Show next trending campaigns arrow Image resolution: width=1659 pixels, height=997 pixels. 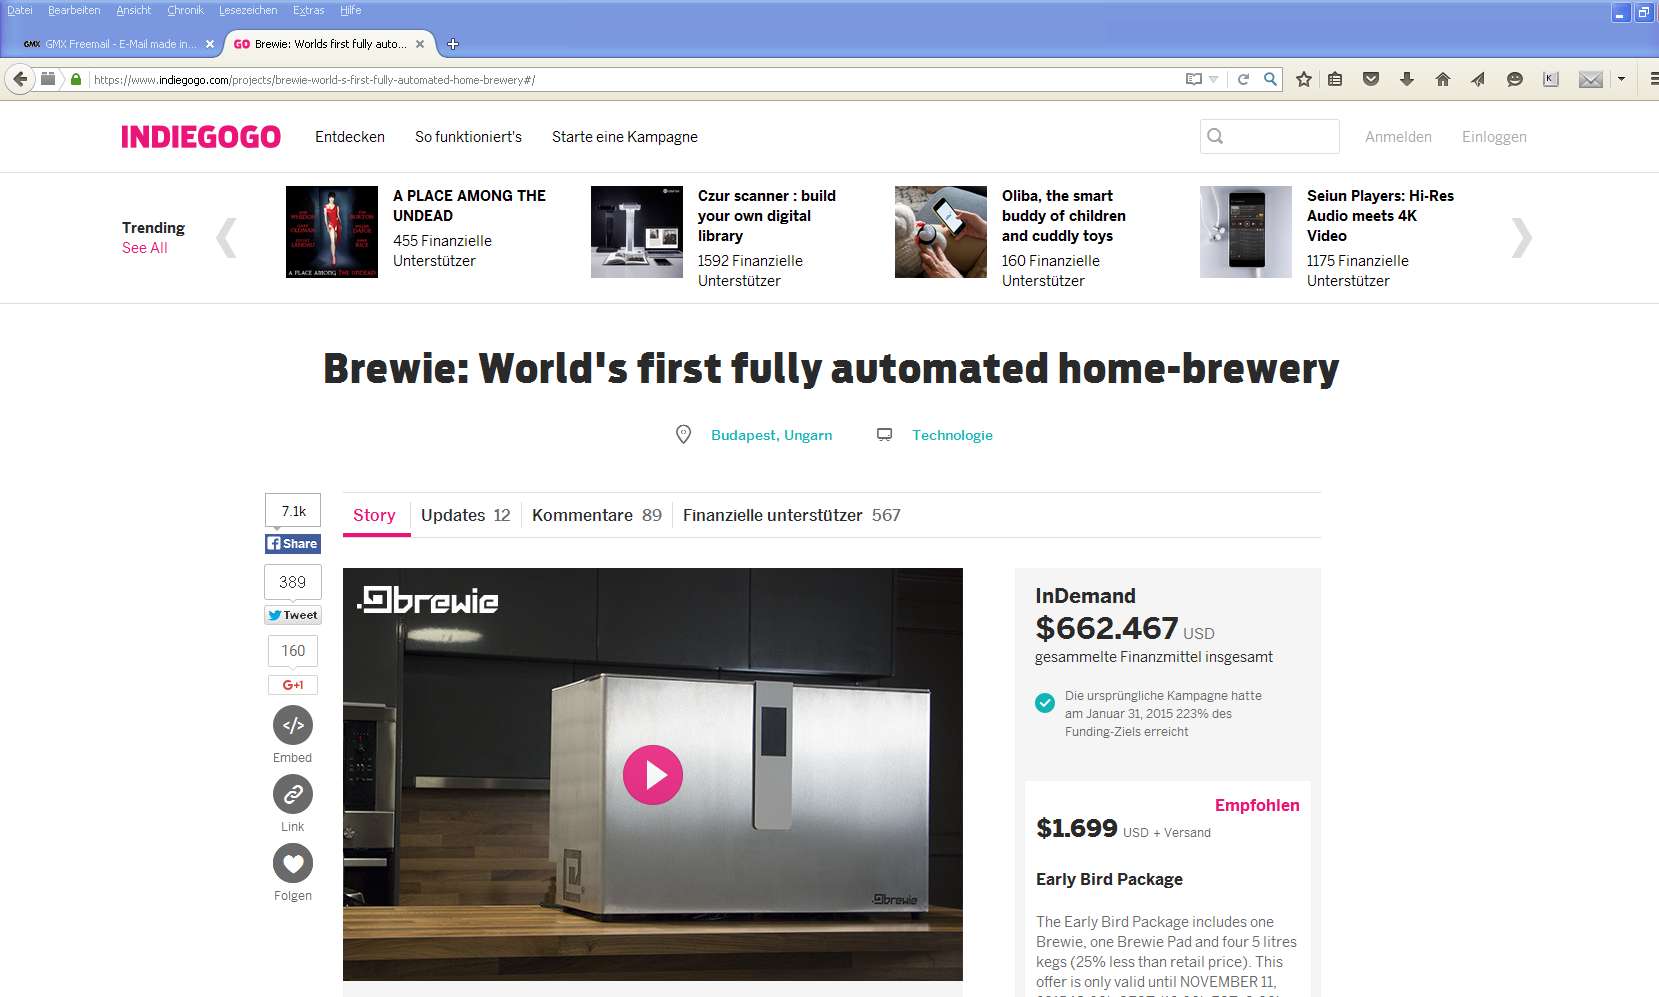point(1521,238)
